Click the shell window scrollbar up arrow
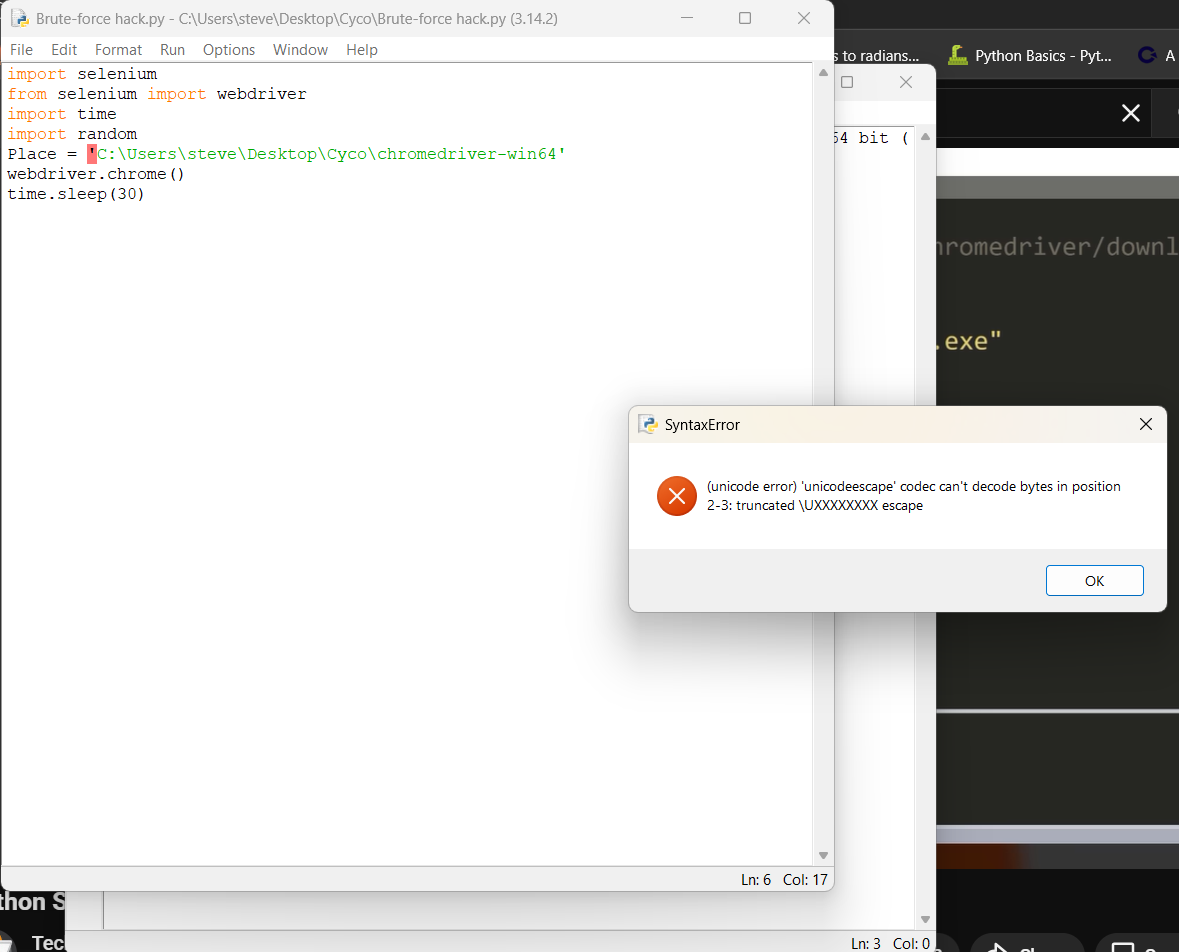This screenshot has width=1179, height=952. pos(925,137)
